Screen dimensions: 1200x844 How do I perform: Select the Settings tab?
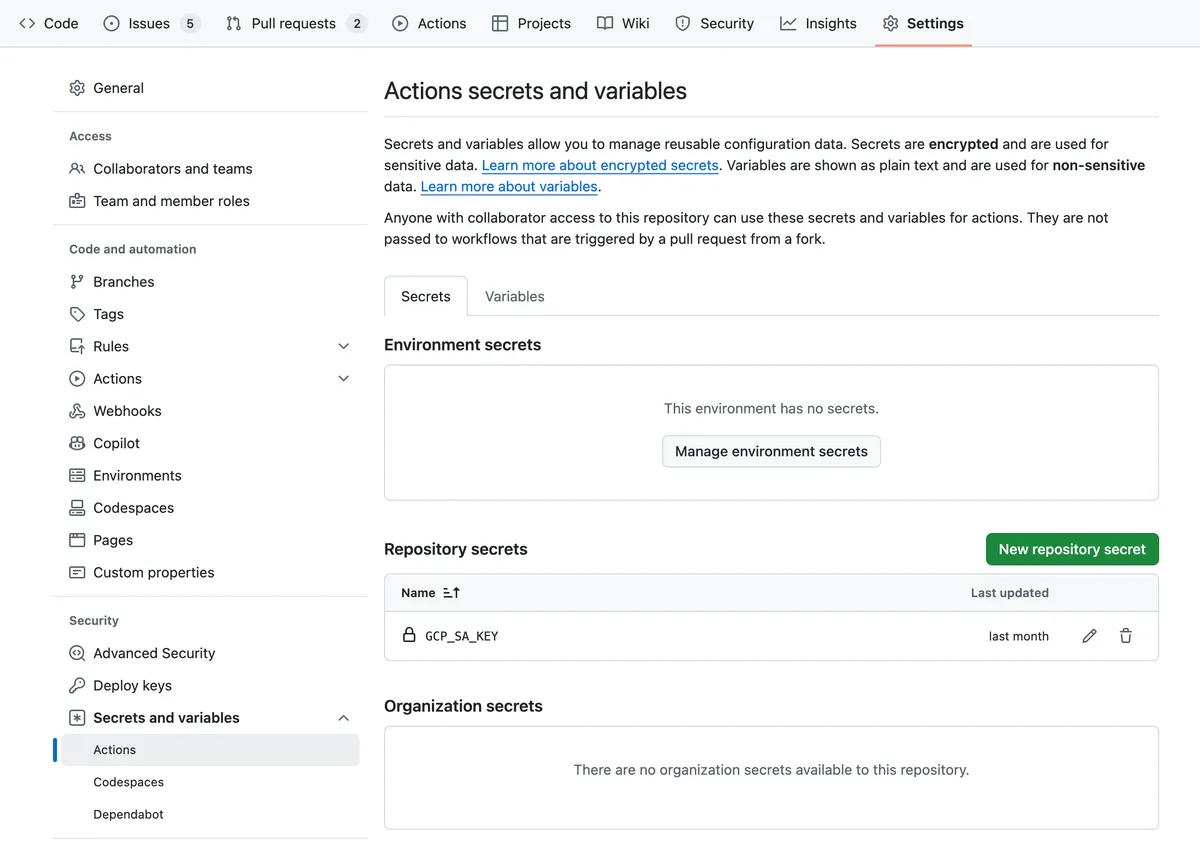[x=923, y=23]
